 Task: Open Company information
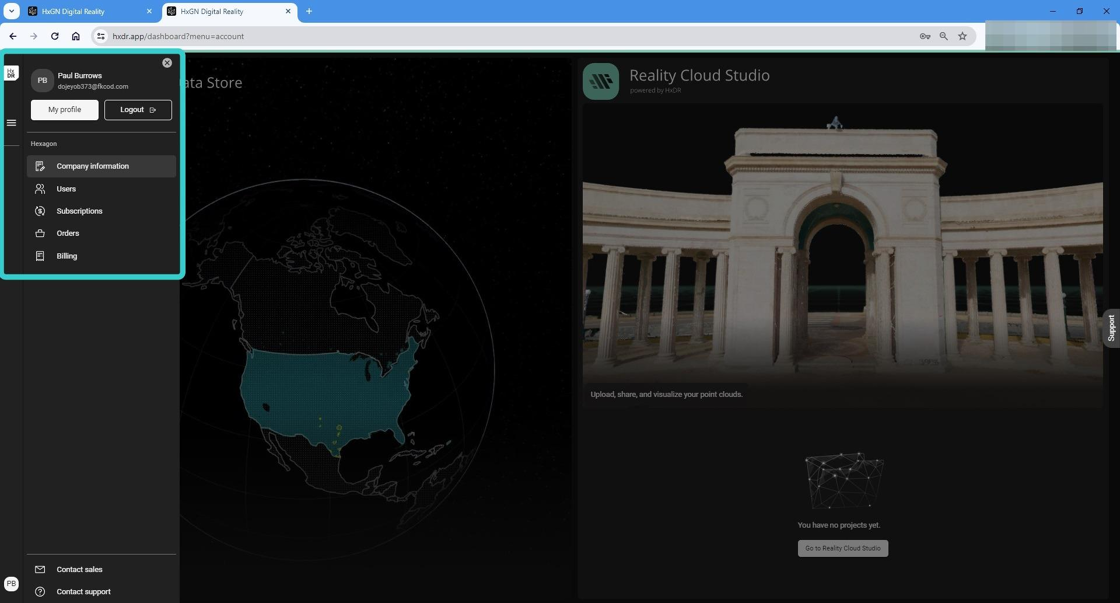tap(101, 166)
